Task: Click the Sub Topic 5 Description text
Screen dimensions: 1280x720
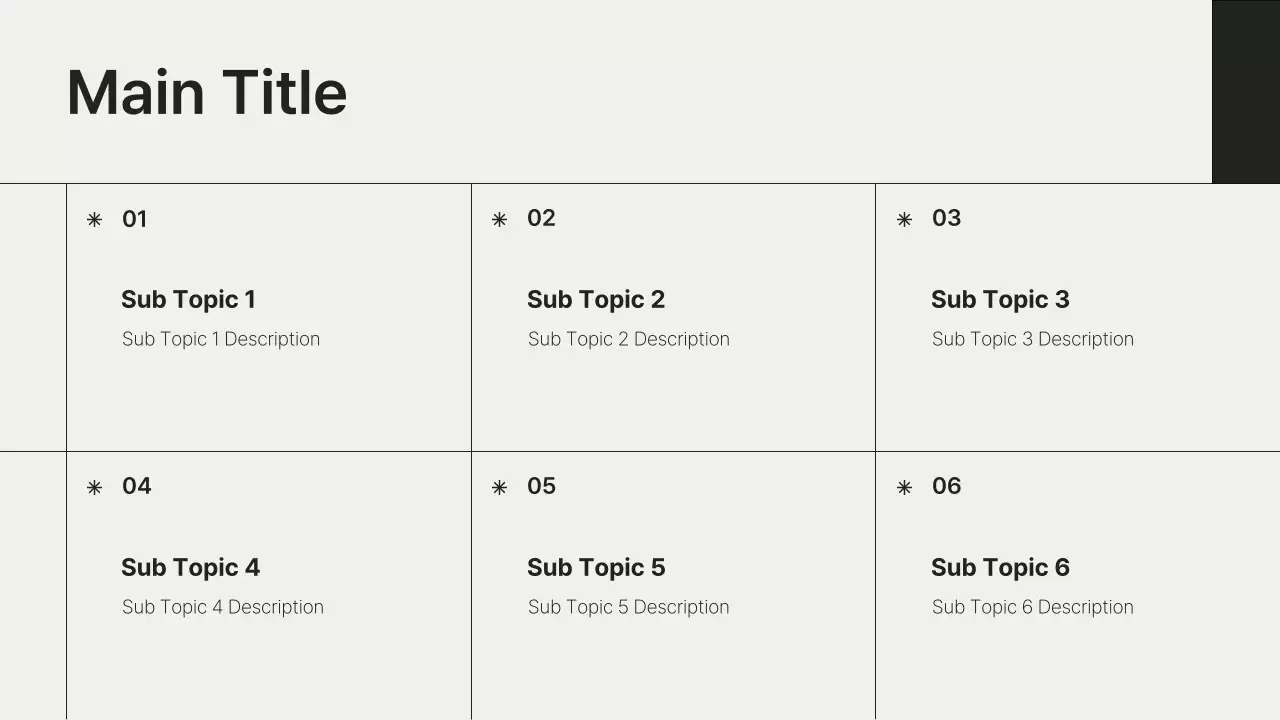Action: pyautogui.click(x=628, y=607)
